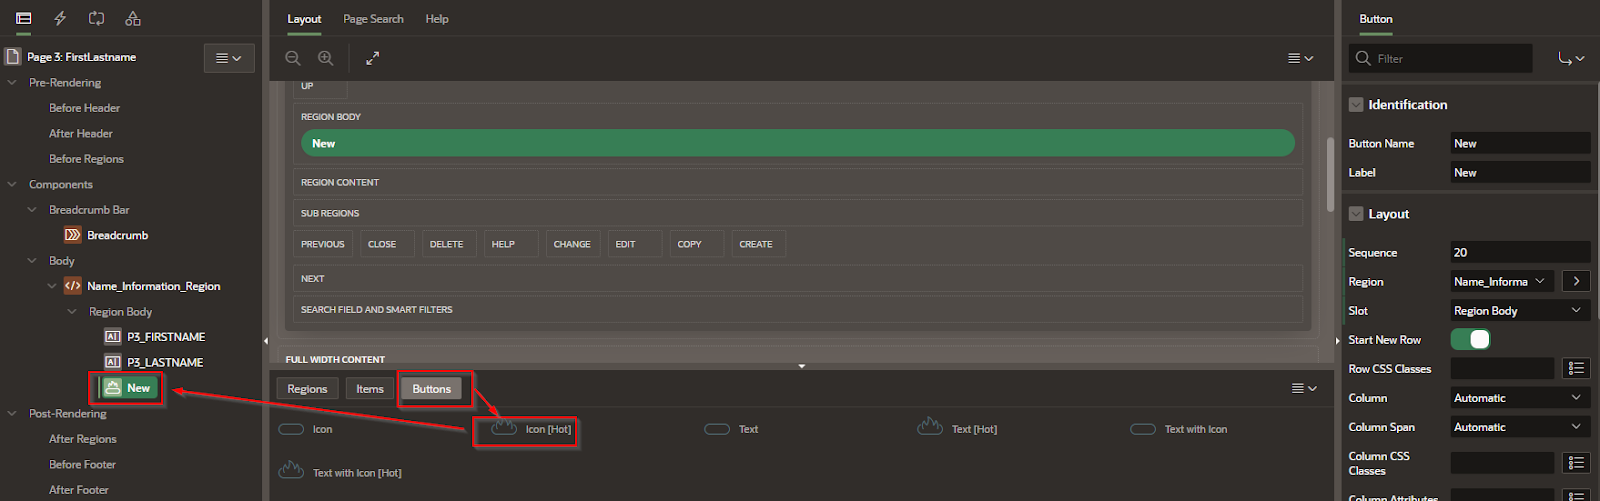Screen dimensions: 1600x501
Task: Collapse the Region Body tree node
Action: 72,312
